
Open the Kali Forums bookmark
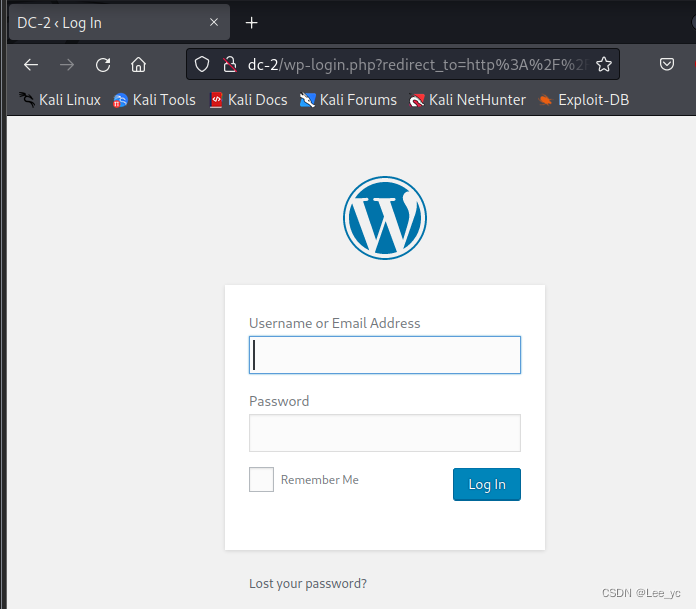point(348,100)
